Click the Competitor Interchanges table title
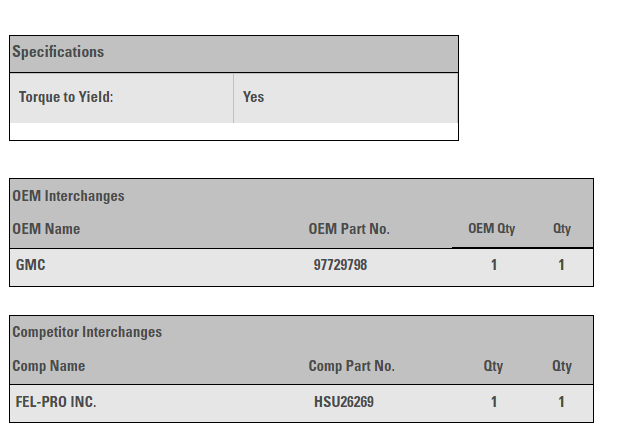Screen dimensions: 621x430 [x=87, y=332]
